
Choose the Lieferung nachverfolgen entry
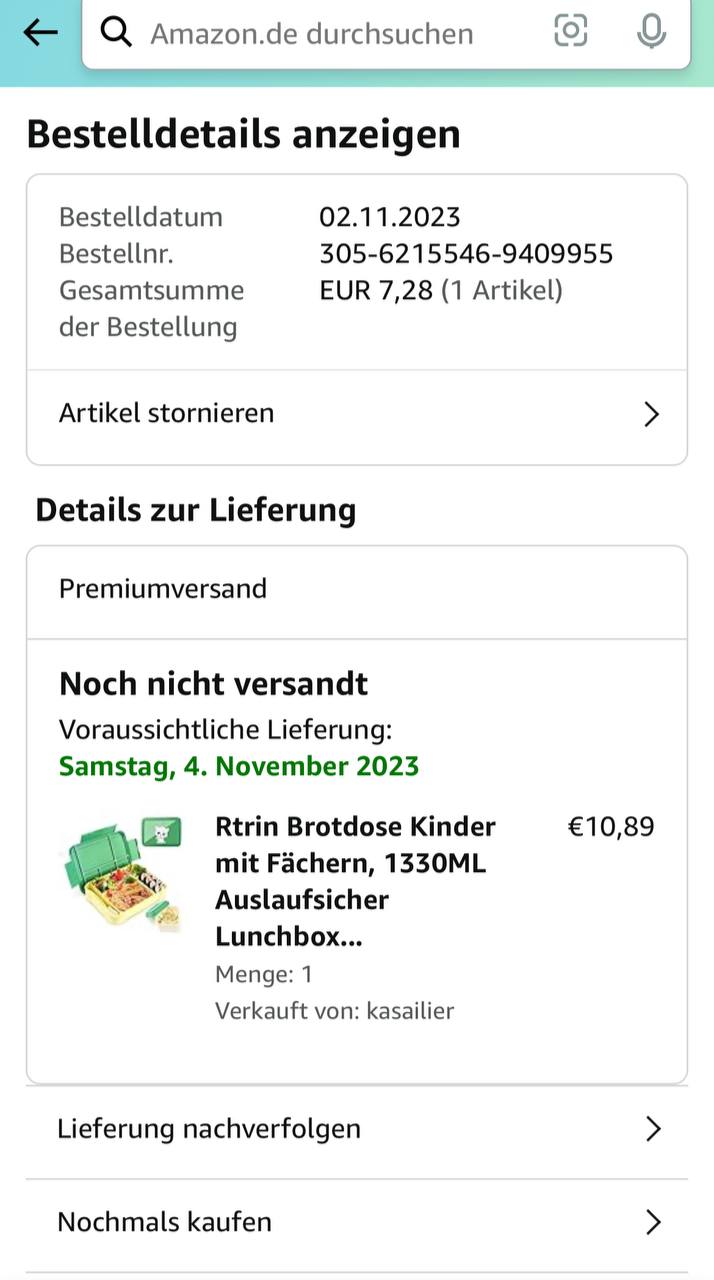(209, 1129)
